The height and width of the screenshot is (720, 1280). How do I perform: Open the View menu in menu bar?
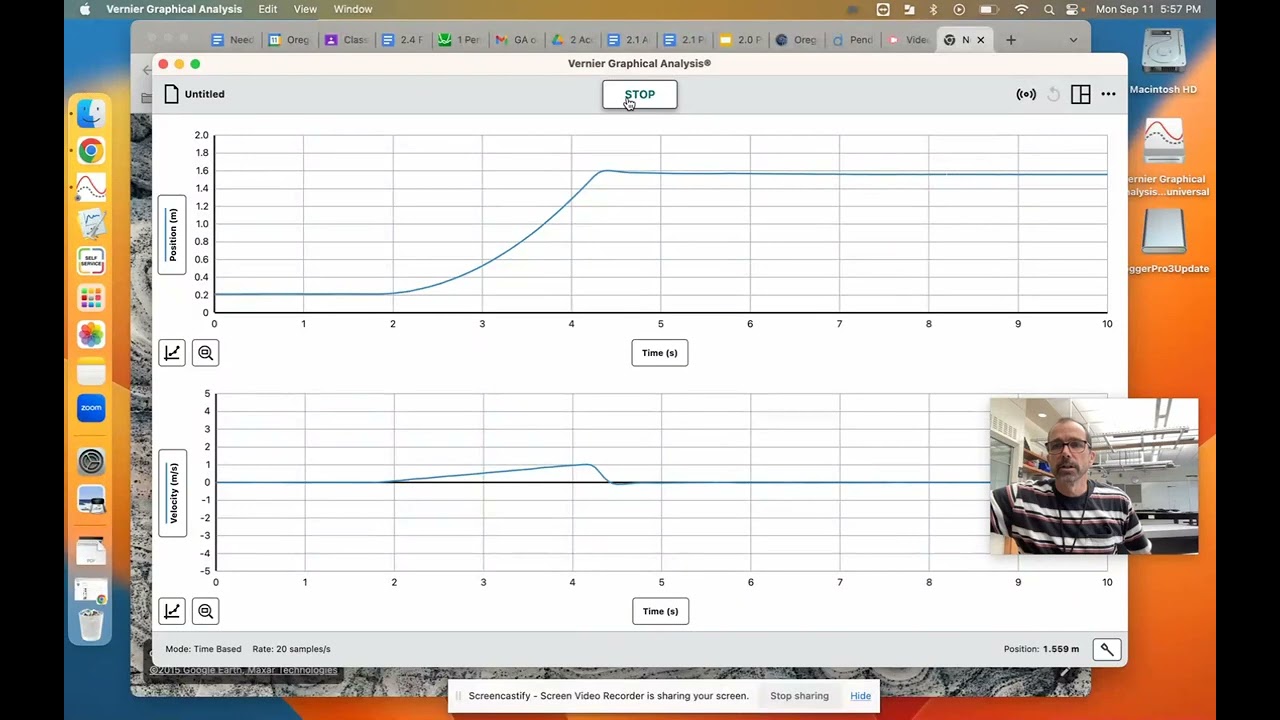[x=305, y=9]
